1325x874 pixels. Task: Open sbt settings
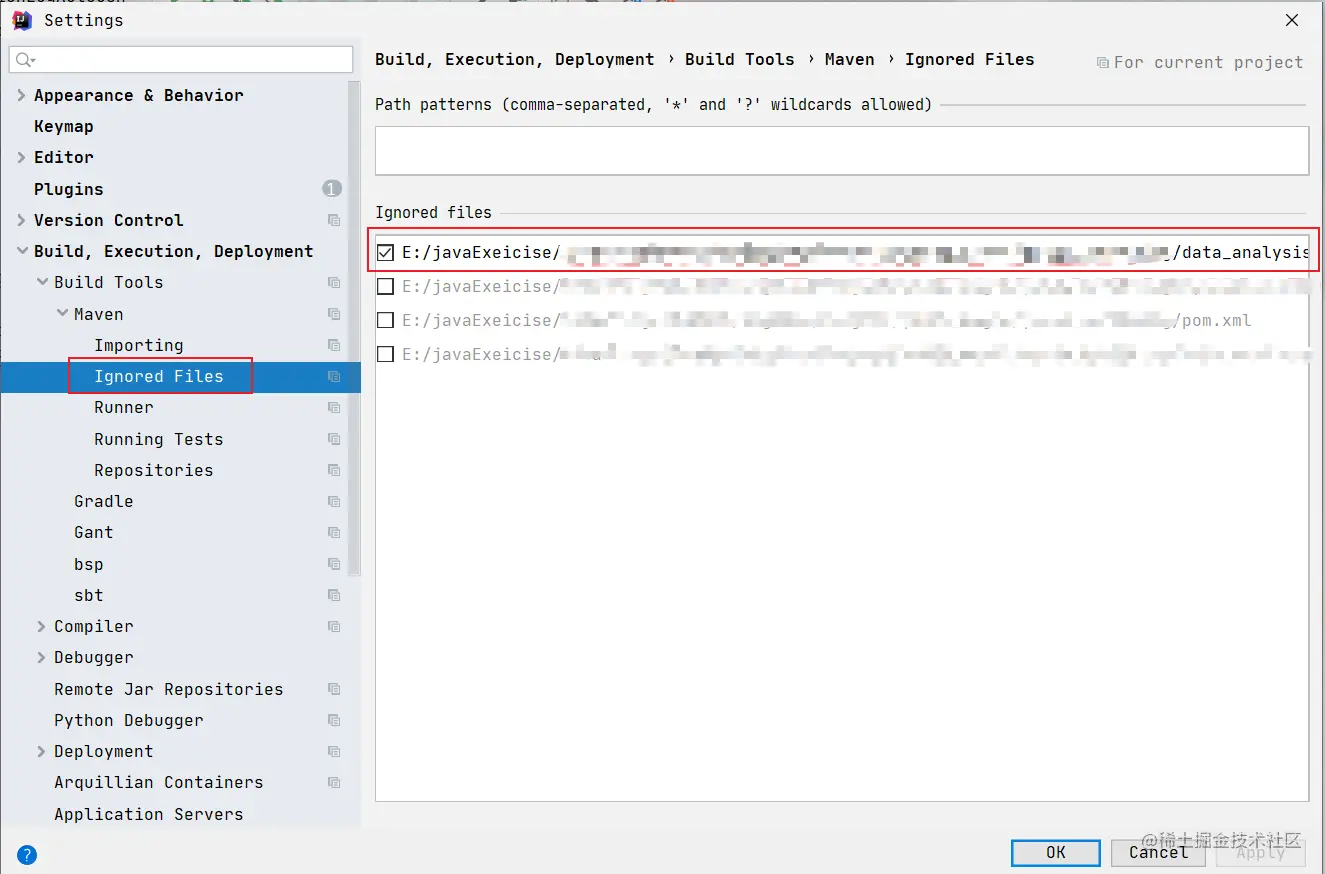pyautogui.click(x=89, y=595)
